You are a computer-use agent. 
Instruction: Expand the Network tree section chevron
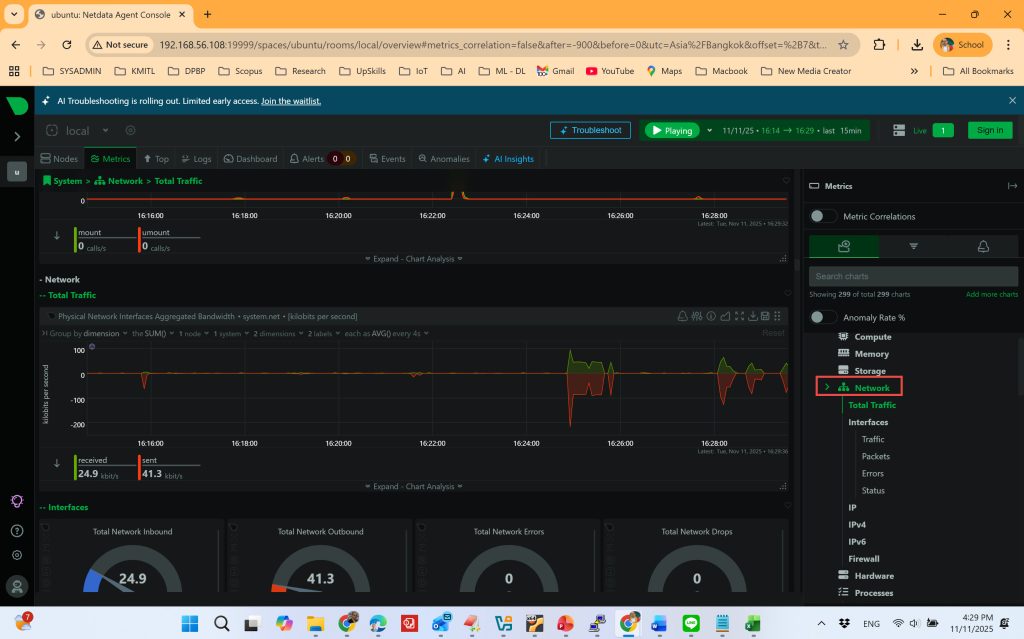pyautogui.click(x=826, y=387)
